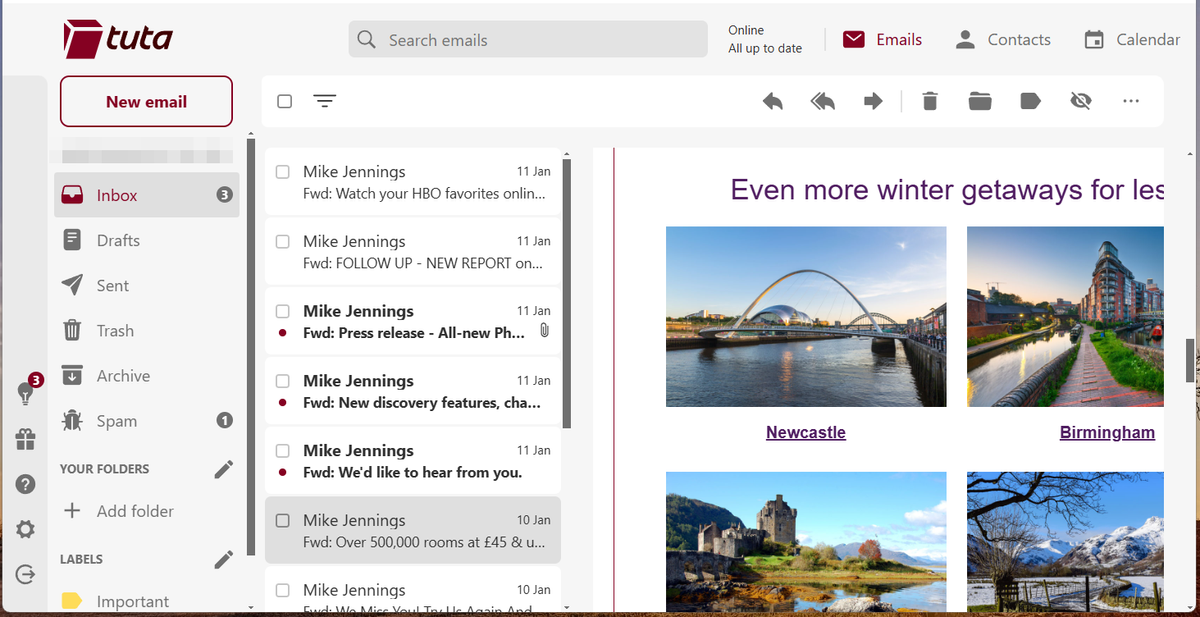Viewport: 1200px width, 617px height.
Task: Open the more actions ellipsis menu
Action: pyautogui.click(x=1131, y=100)
